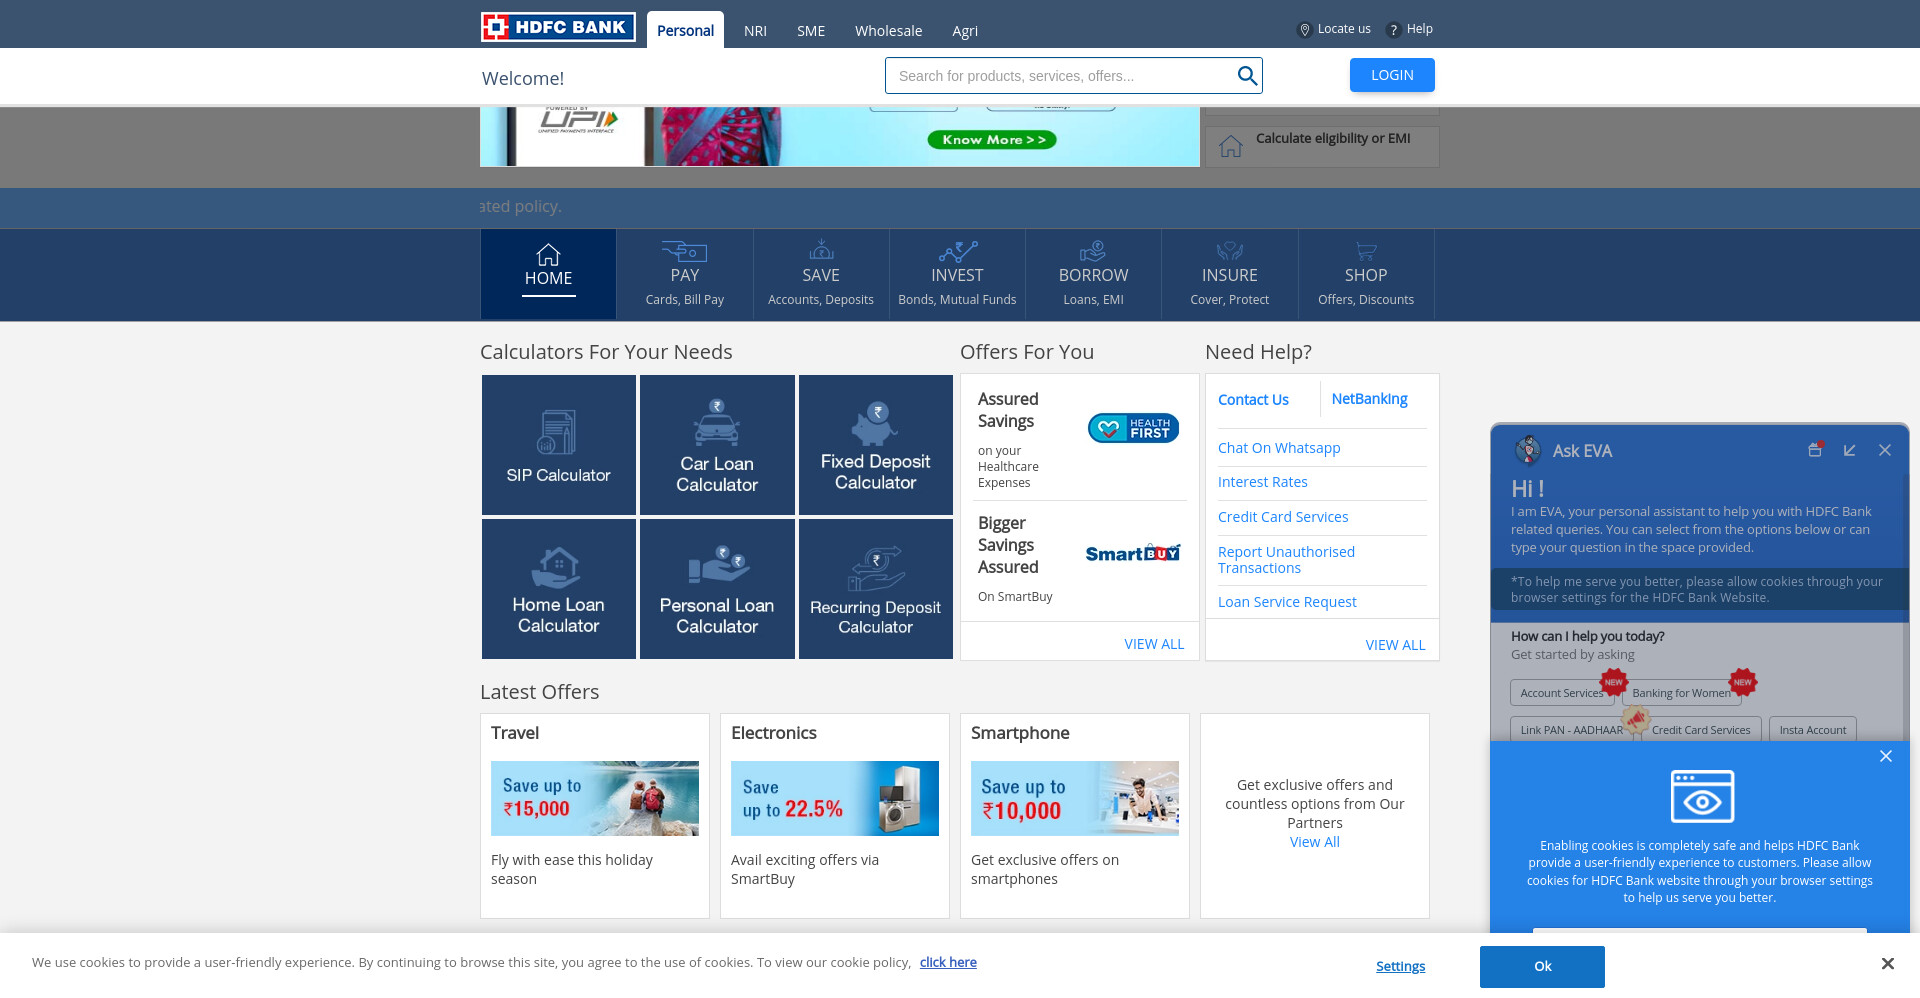The image size is (1920, 998).
Task: Click the home icon beside Calculate eligibility
Action: click(1231, 146)
